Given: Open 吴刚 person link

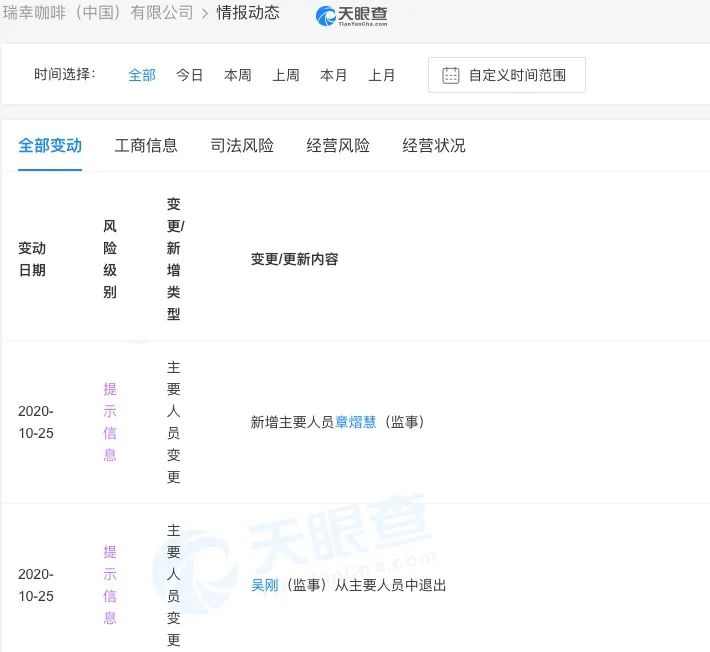Looking at the screenshot, I should tap(264, 585).
